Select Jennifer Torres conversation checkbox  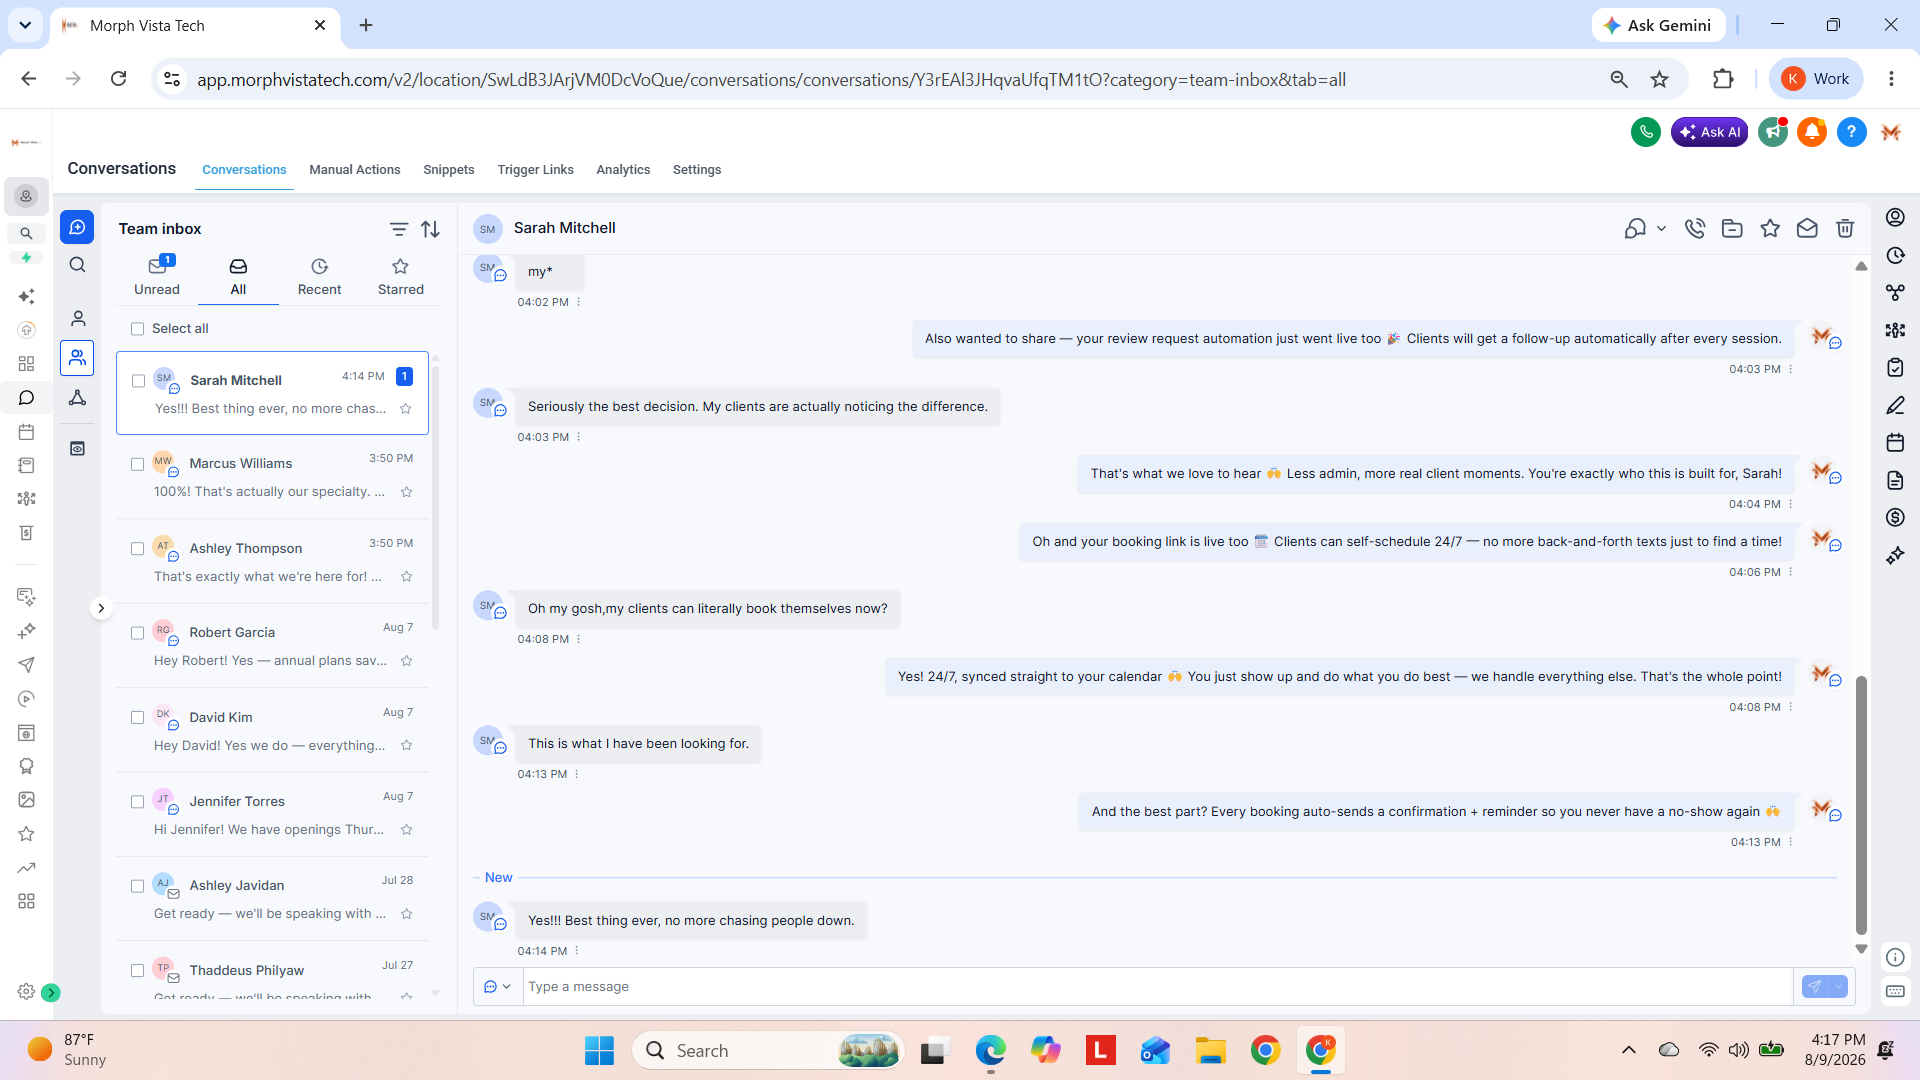click(x=138, y=802)
